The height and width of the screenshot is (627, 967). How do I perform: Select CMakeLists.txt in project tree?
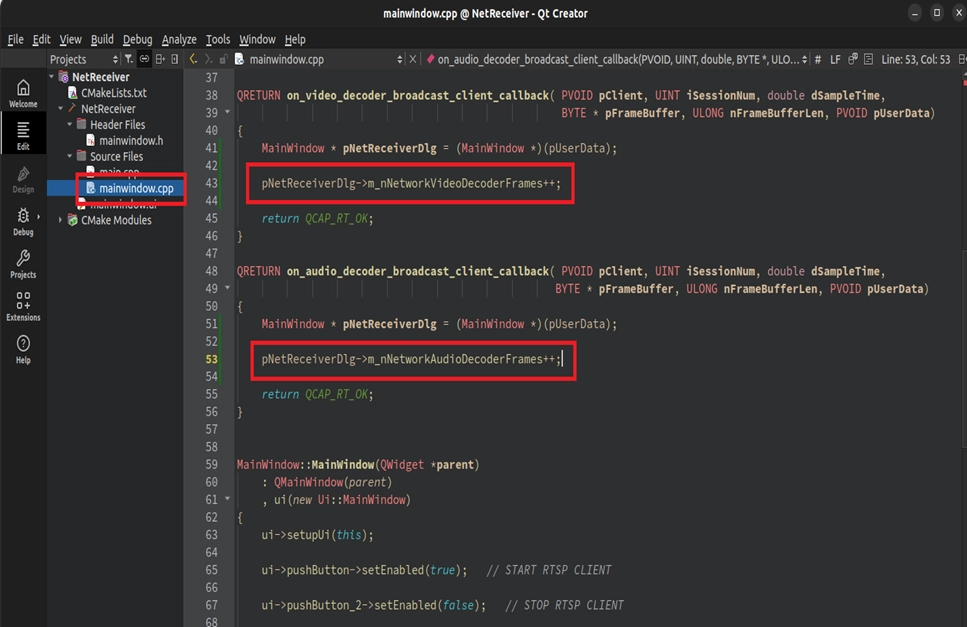tap(113, 93)
